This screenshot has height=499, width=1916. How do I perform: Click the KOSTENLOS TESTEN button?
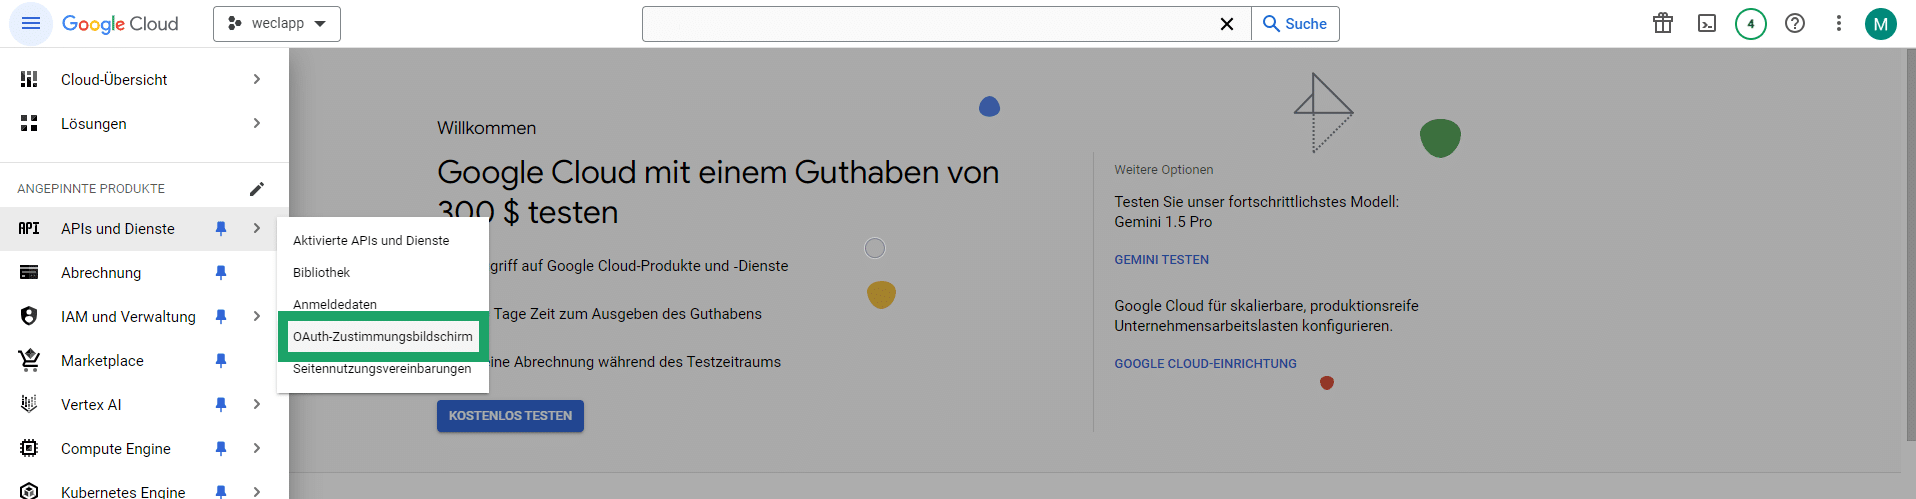pyautogui.click(x=510, y=416)
